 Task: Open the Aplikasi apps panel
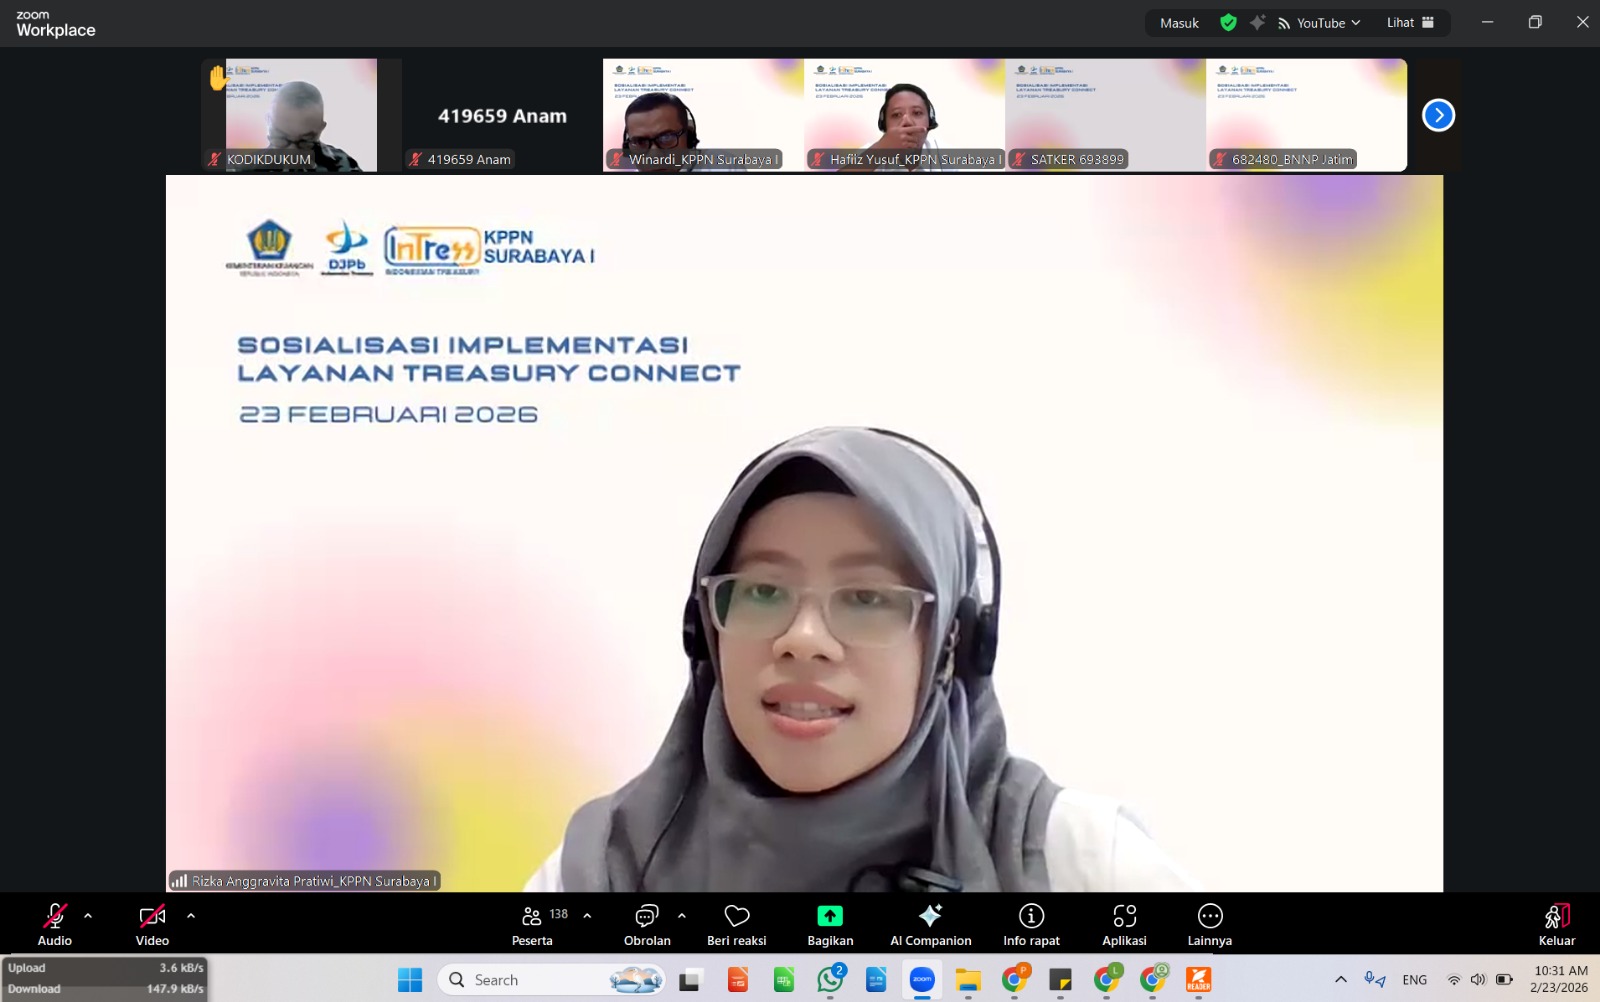pyautogui.click(x=1124, y=924)
